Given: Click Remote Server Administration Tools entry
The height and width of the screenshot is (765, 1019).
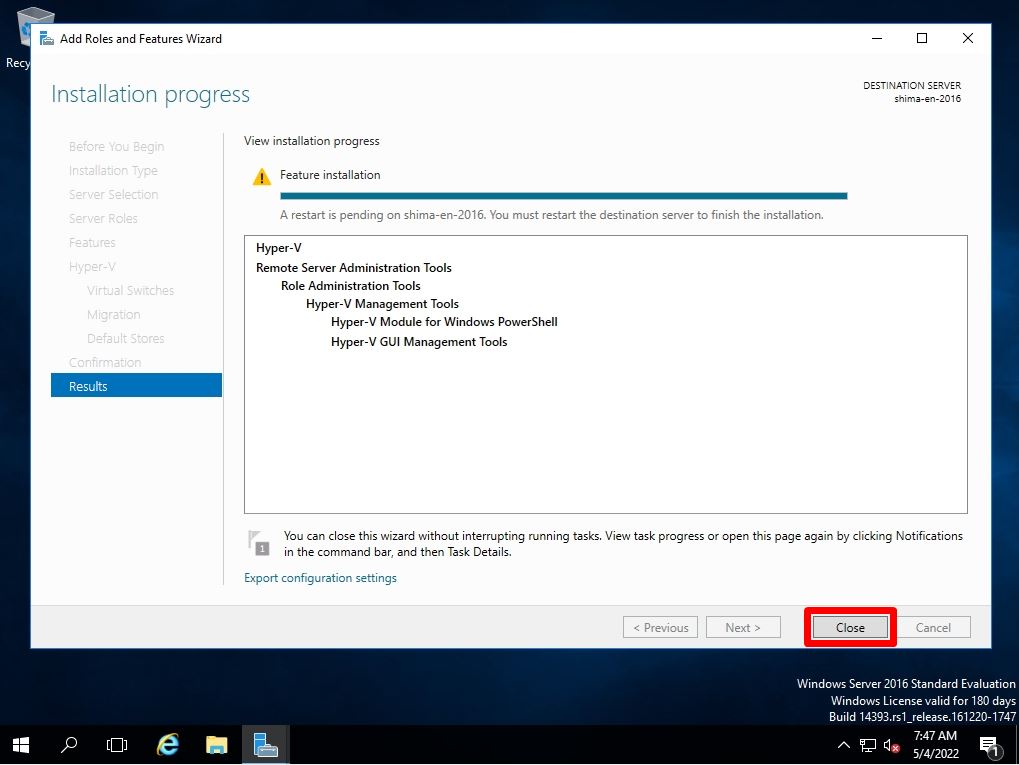Looking at the screenshot, I should [x=354, y=267].
